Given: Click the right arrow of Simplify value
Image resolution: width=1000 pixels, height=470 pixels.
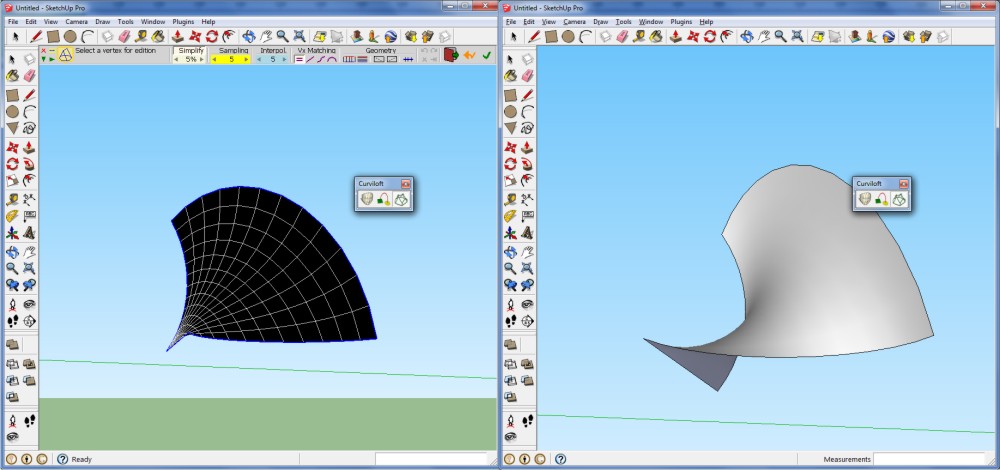Looking at the screenshot, I should pos(201,60).
